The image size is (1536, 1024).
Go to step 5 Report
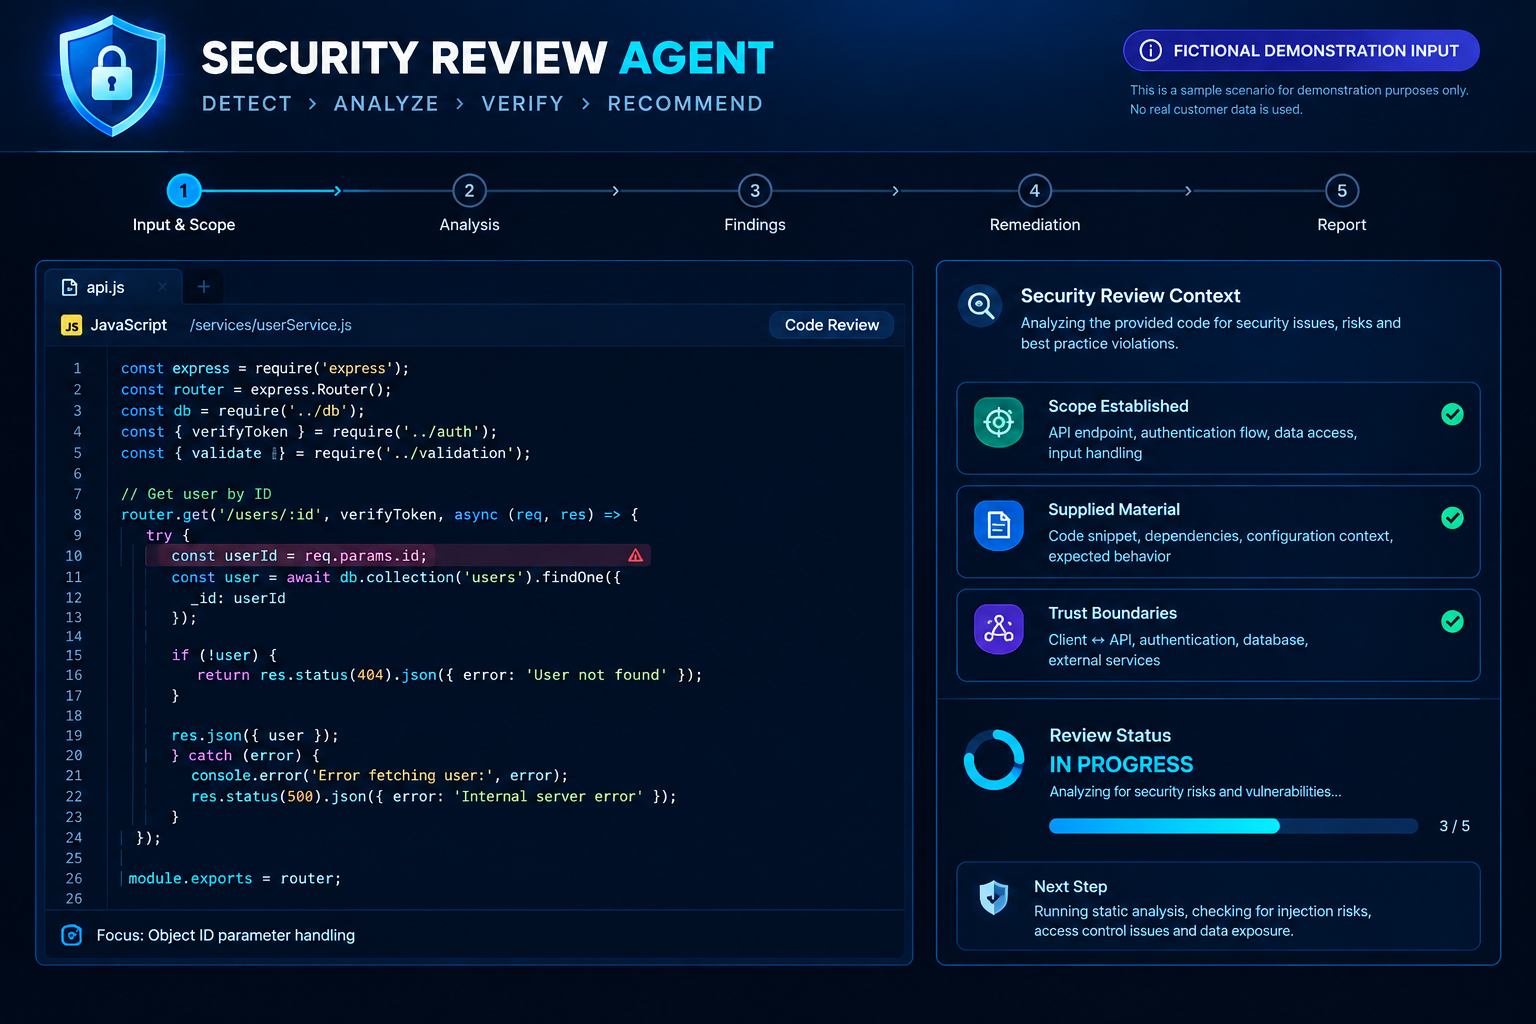1342,190
